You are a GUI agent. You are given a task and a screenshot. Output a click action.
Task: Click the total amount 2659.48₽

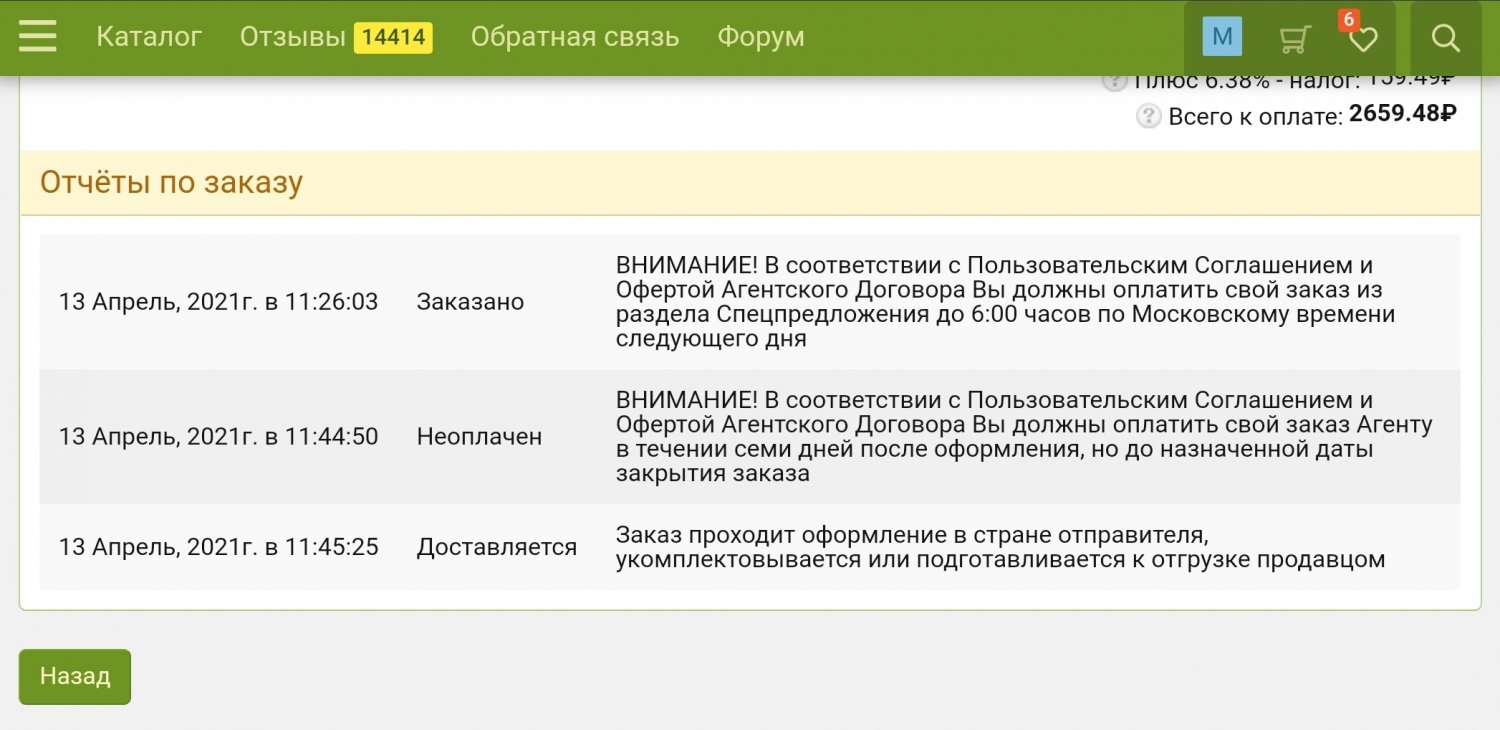(x=1402, y=114)
